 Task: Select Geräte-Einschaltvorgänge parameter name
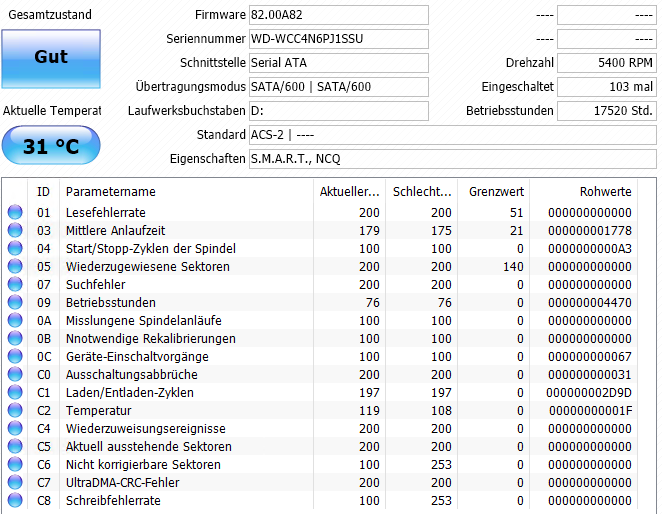[x=137, y=356]
